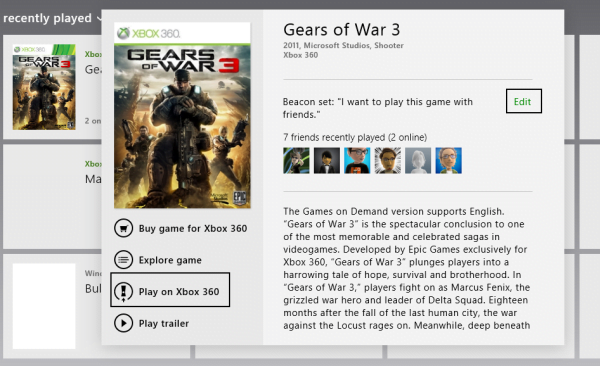Select the blank white tile thumbnail
Image resolution: width=600 pixels, height=366 pixels.
44,306
